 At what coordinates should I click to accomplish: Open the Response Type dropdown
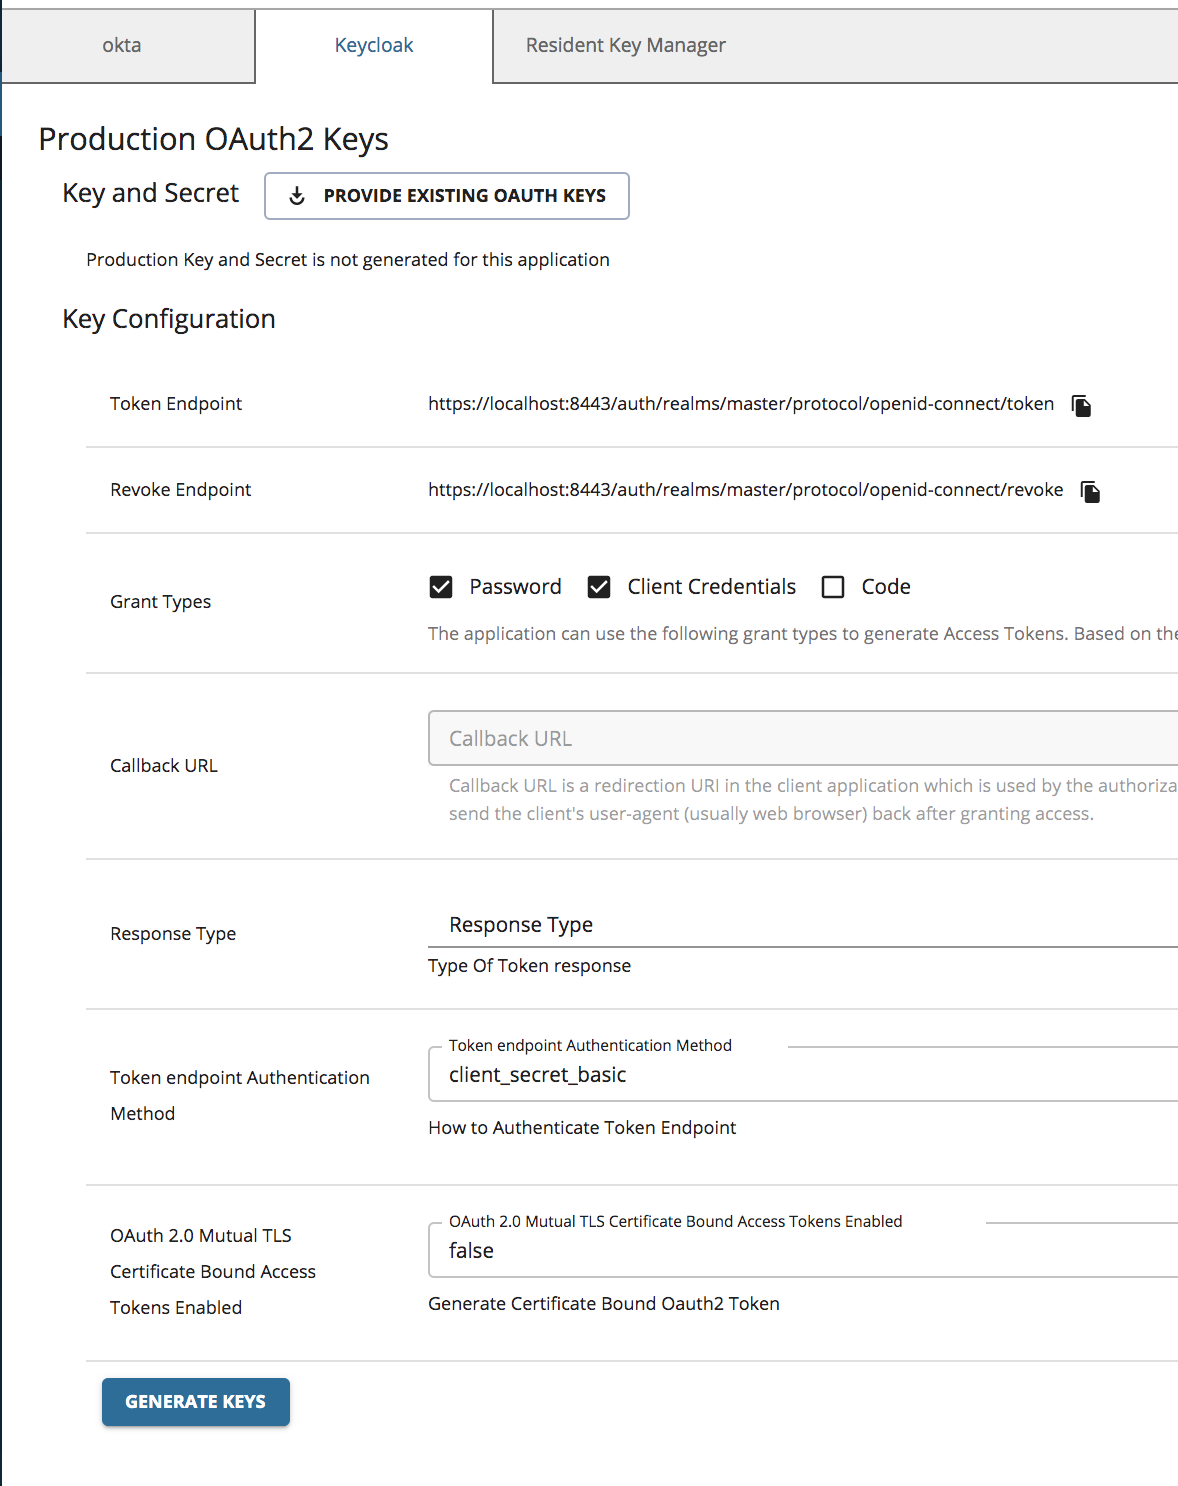pyautogui.click(x=700, y=924)
